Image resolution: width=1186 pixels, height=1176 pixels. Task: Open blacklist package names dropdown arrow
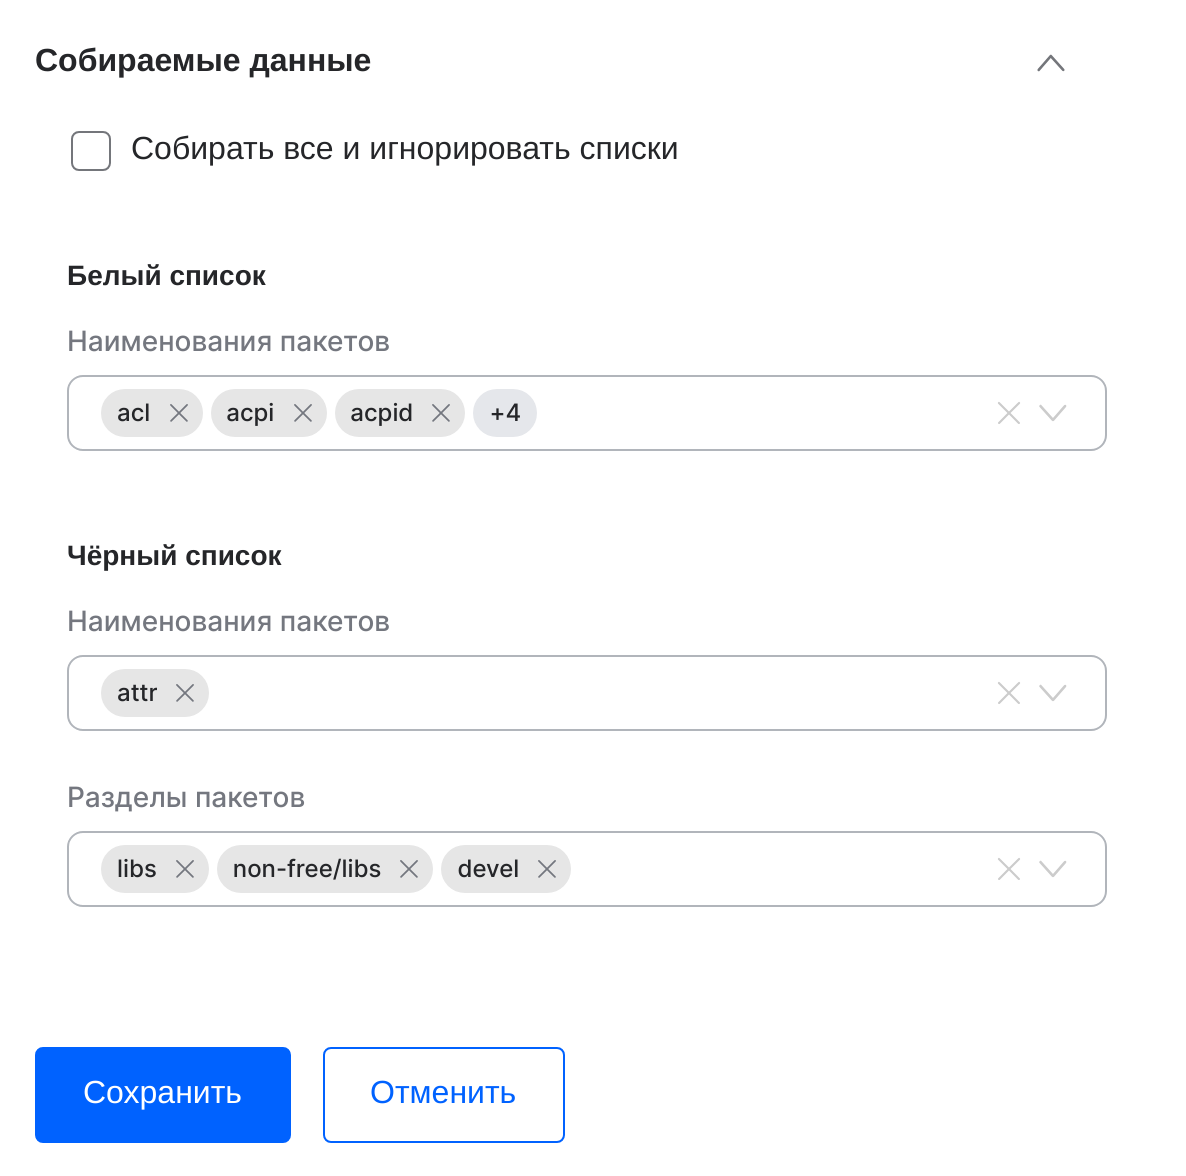[x=1053, y=693]
